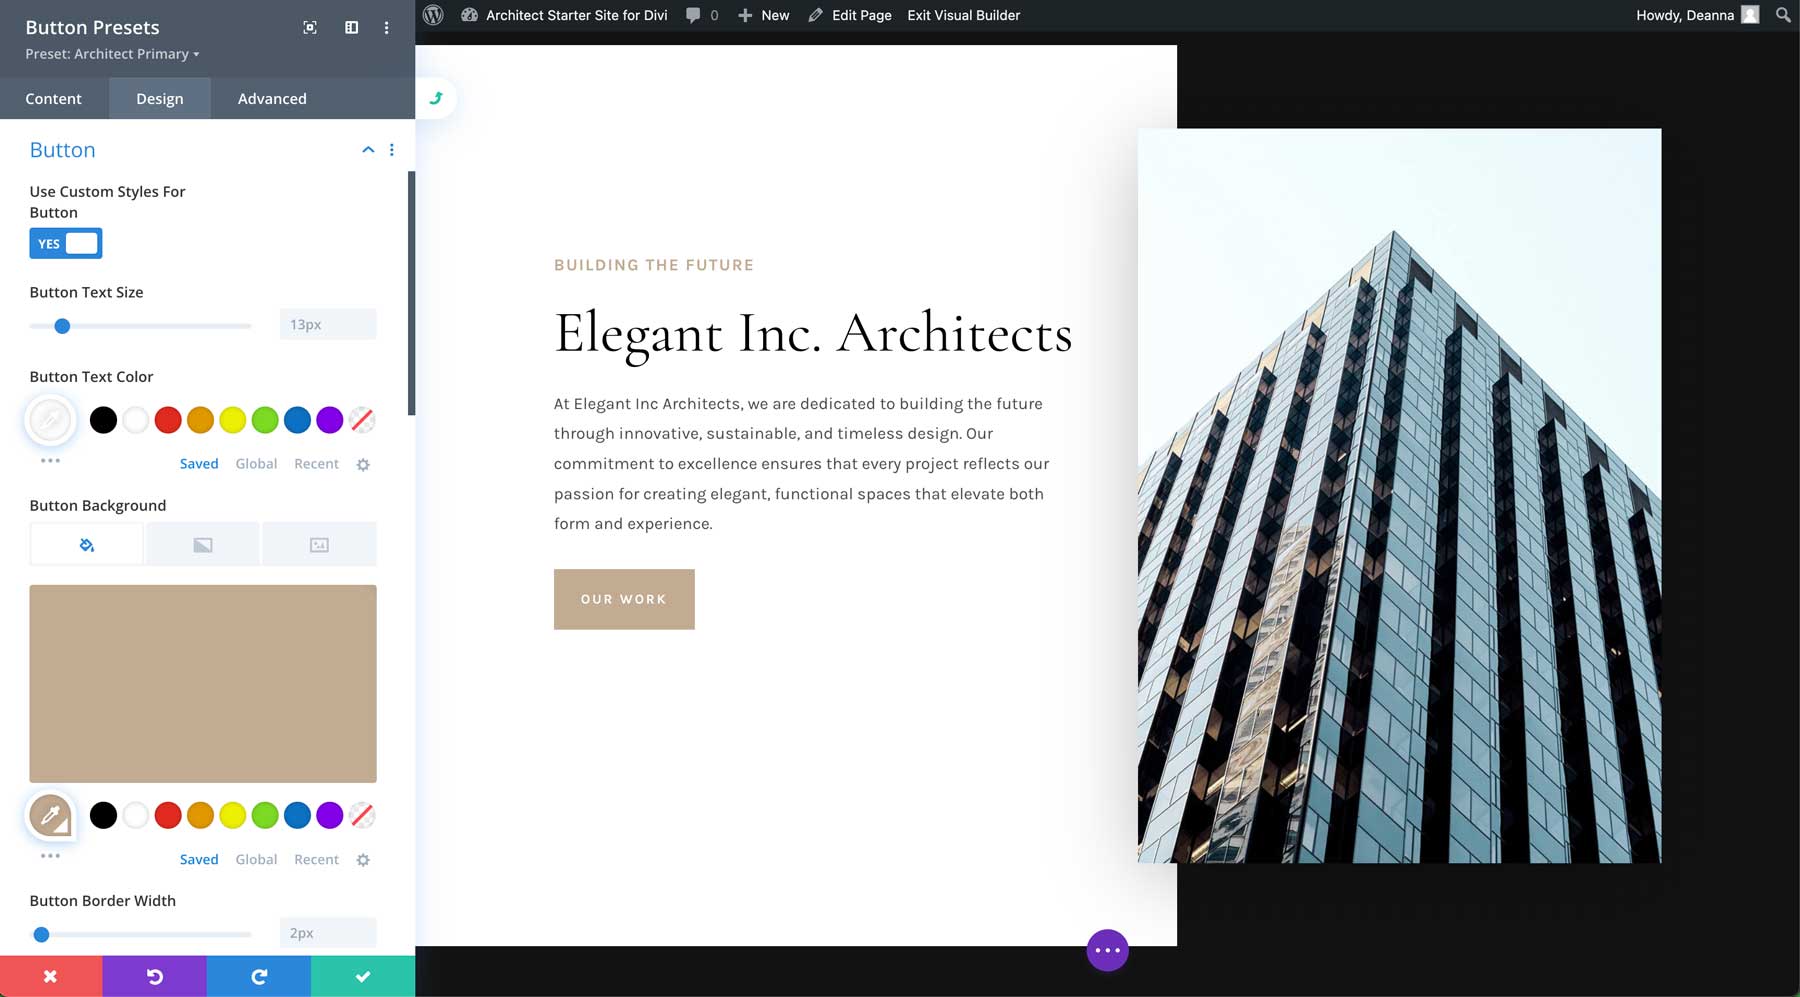Open search in the WordPress admin bar

pyautogui.click(x=1782, y=15)
